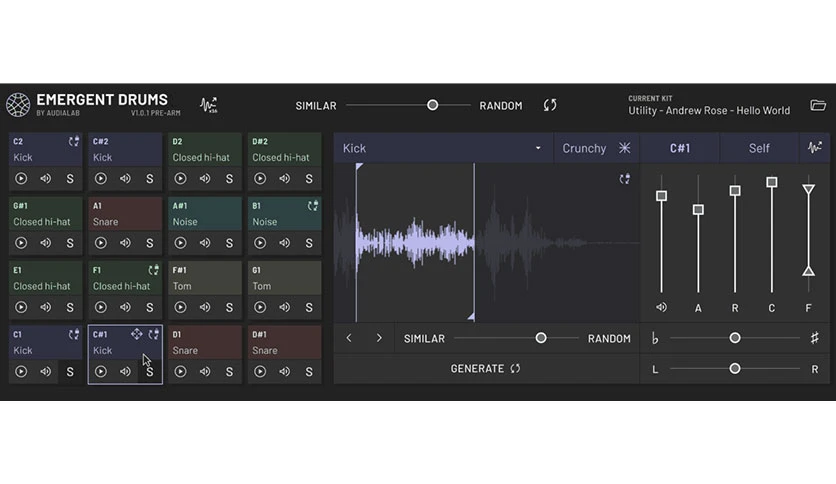This screenshot has height=484, width=836.
Task: Set the C fader level
Action: [771, 182]
